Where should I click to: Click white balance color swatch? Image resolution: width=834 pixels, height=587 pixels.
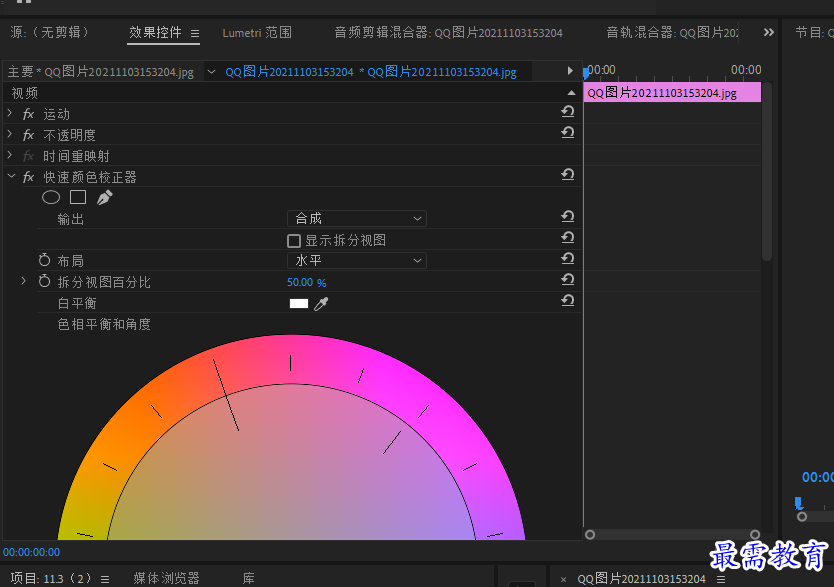coord(299,304)
